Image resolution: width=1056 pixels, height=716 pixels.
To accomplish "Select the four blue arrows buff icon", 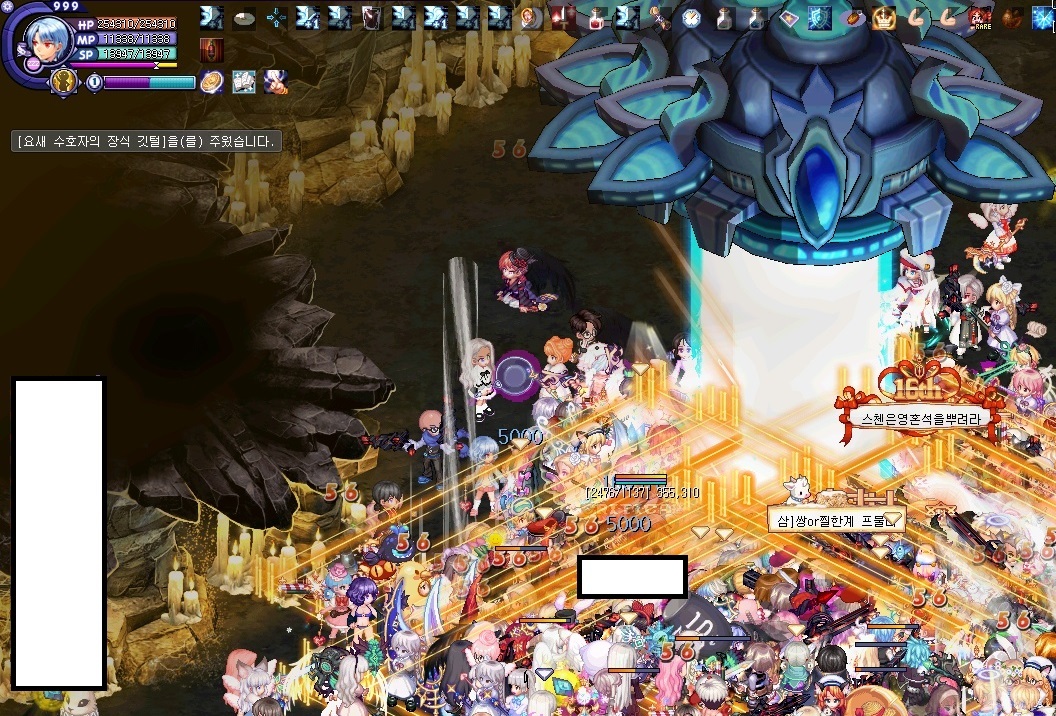I will pos(275,19).
